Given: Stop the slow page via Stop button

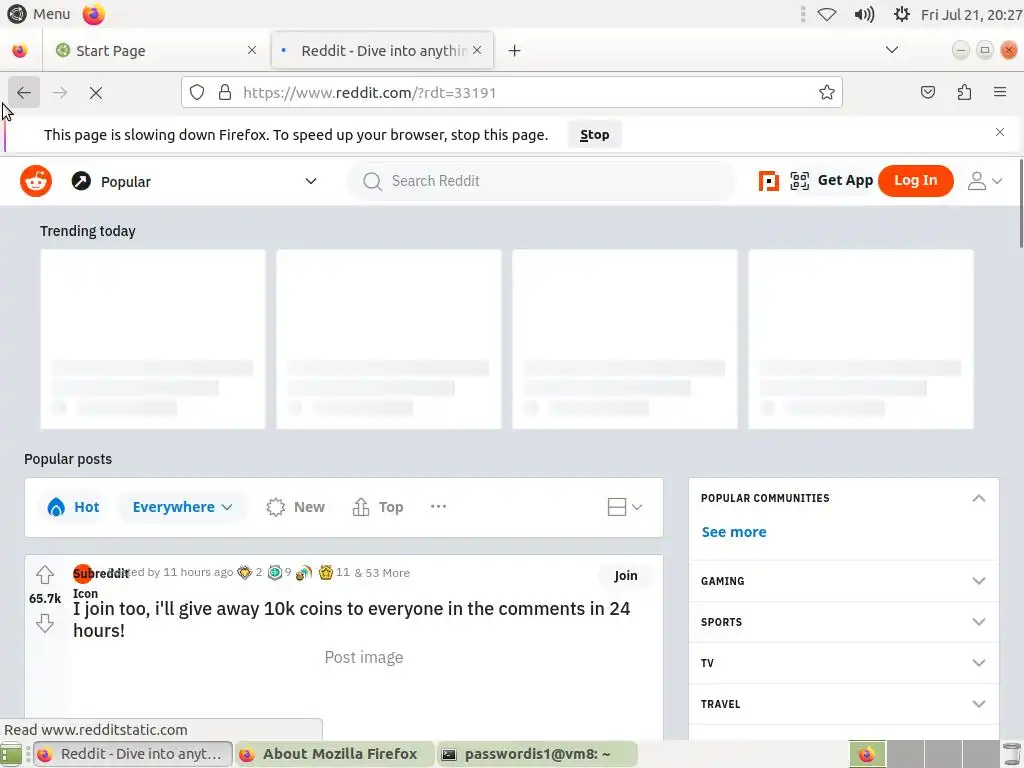Looking at the screenshot, I should [x=594, y=135].
